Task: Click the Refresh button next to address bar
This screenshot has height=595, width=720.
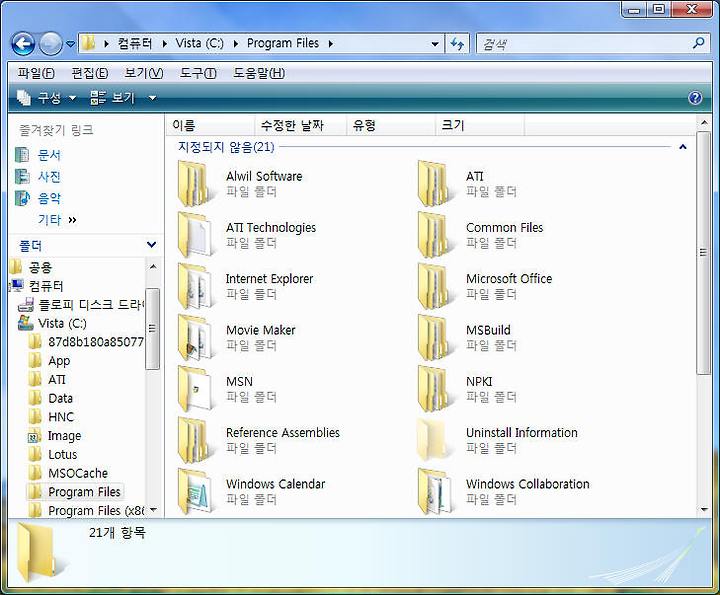Action: click(457, 44)
